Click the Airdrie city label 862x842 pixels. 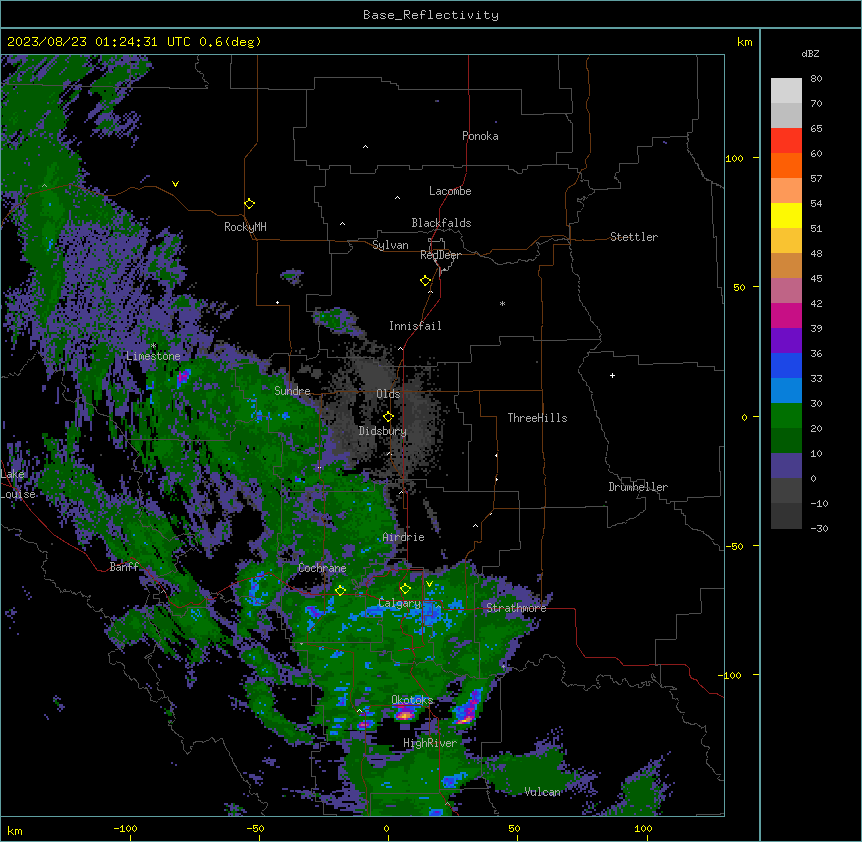[404, 537]
